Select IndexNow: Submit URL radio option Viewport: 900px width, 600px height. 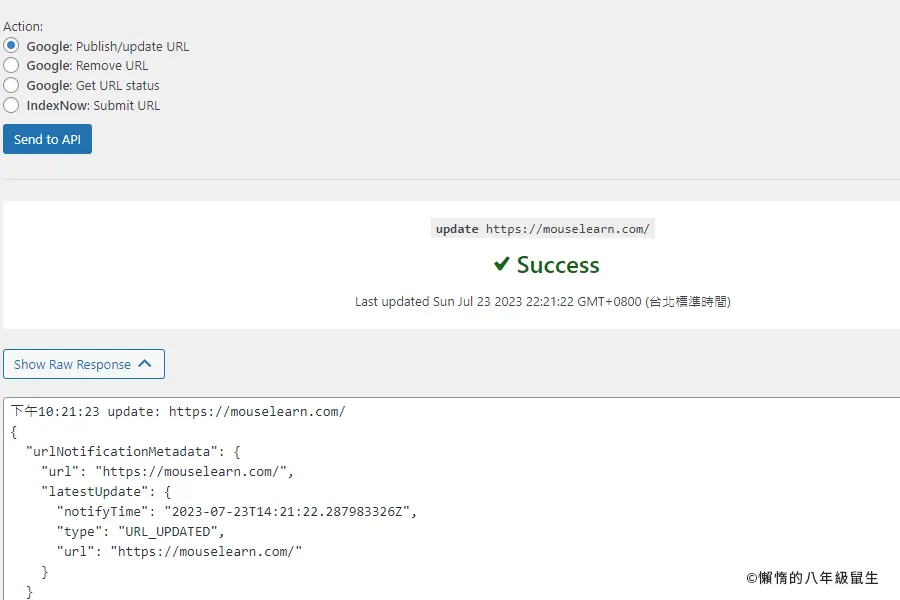tap(11, 105)
